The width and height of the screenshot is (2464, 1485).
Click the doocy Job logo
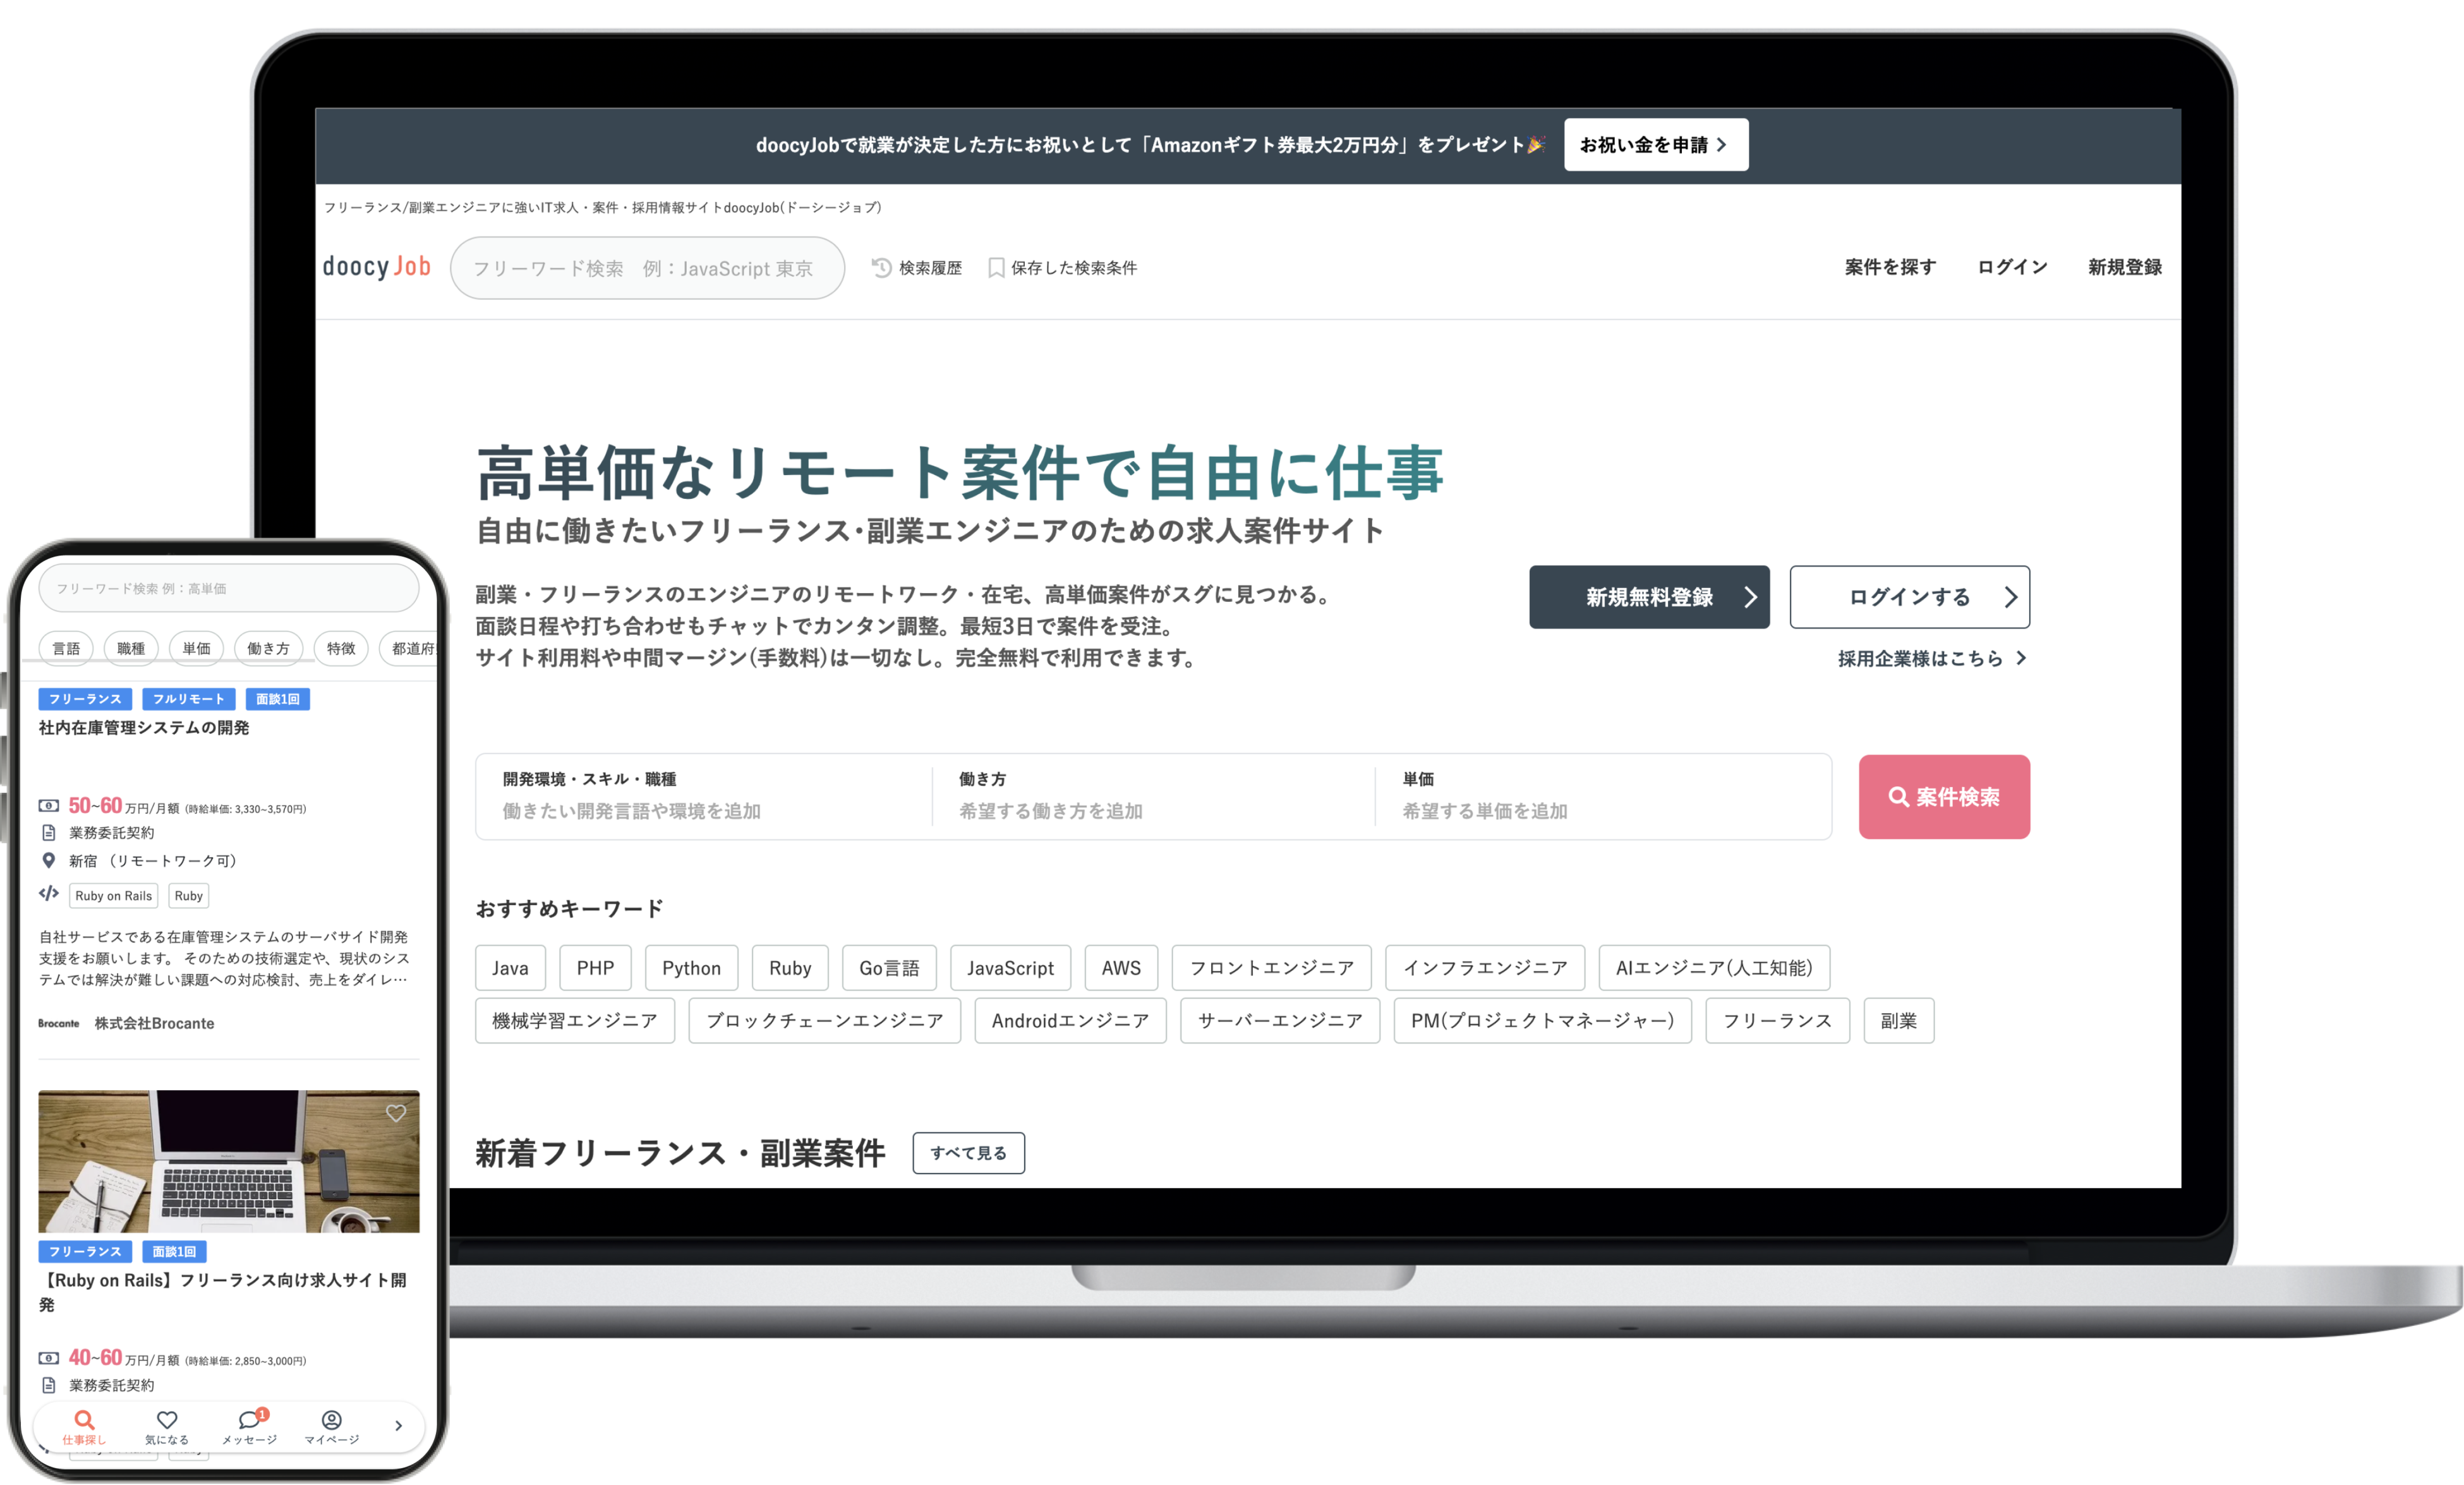pyautogui.click(x=376, y=267)
